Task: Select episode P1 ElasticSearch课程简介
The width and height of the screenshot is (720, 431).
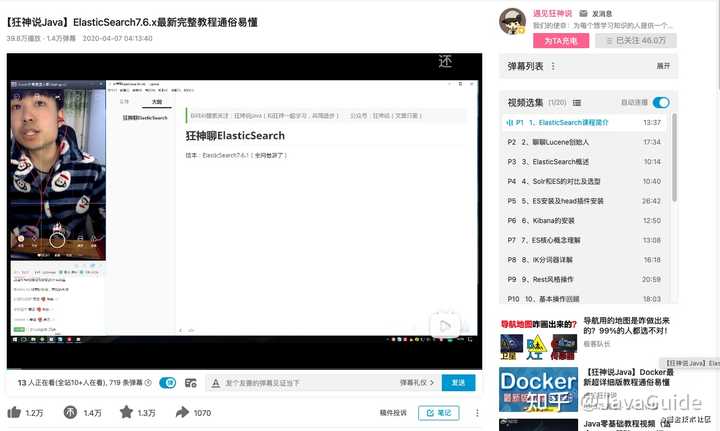Action: tap(583, 123)
